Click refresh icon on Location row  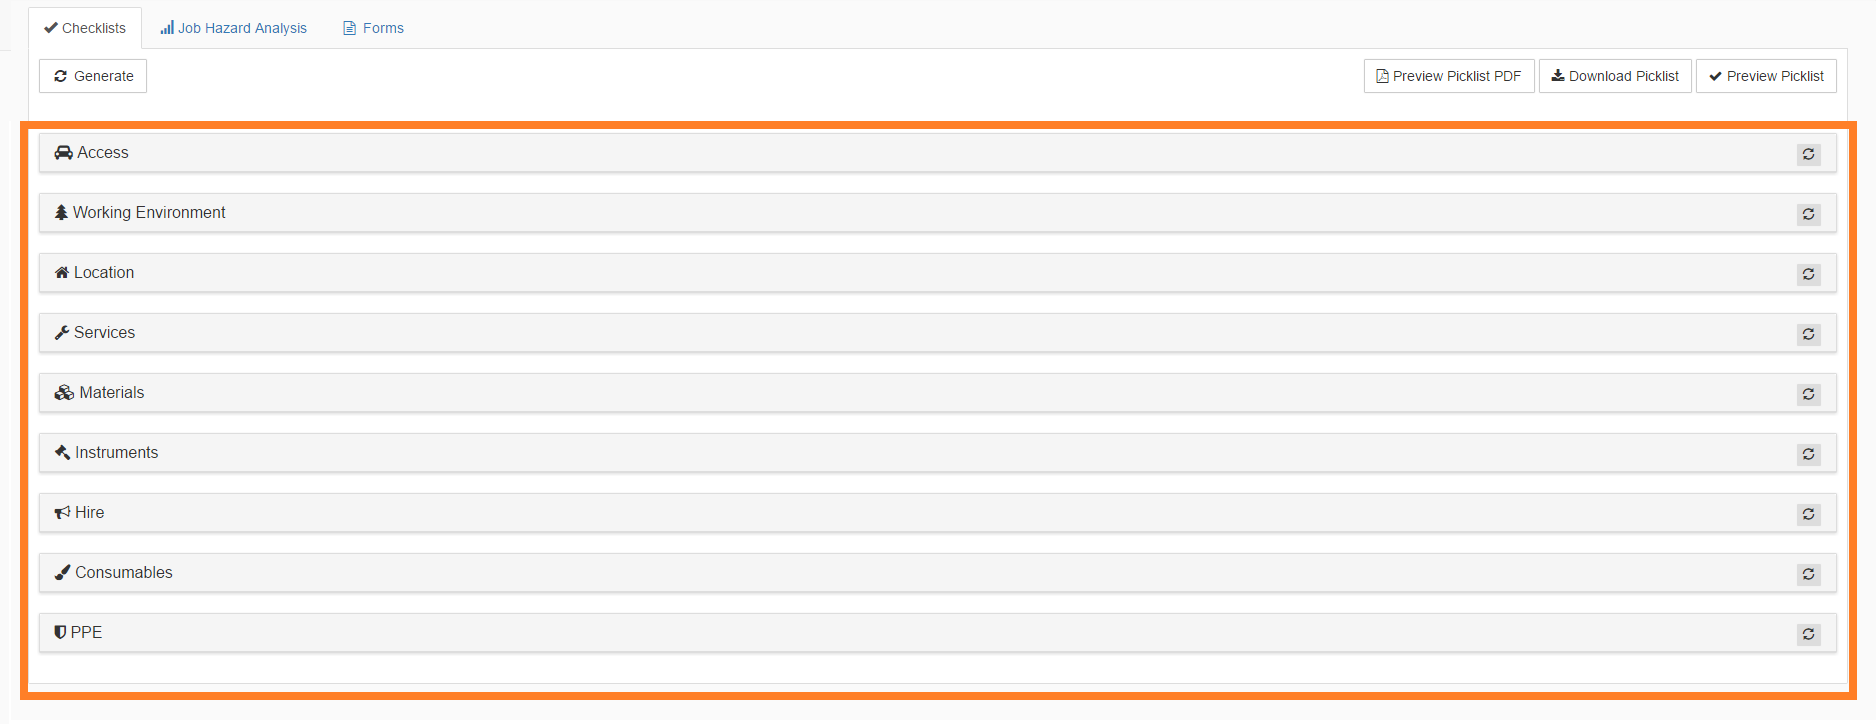point(1808,274)
